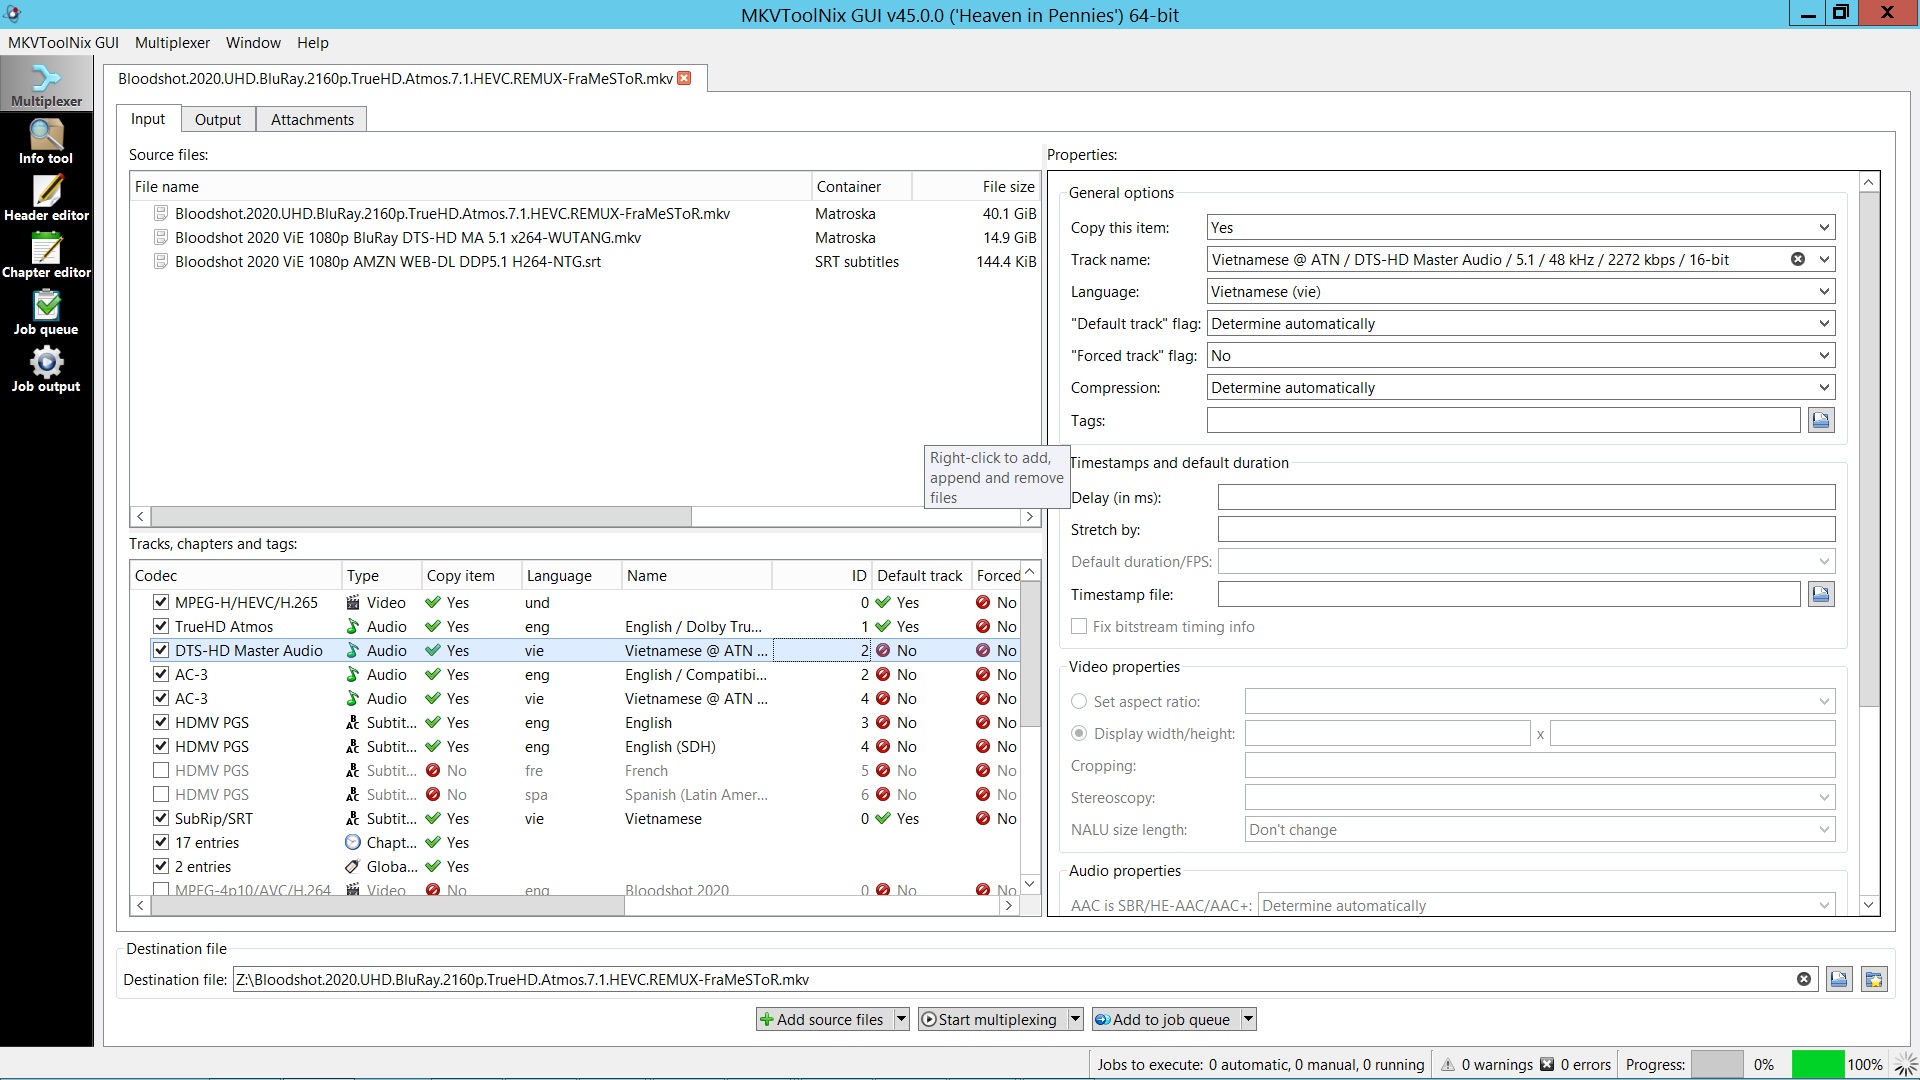
Task: Open the Job output view
Action: tap(46, 369)
